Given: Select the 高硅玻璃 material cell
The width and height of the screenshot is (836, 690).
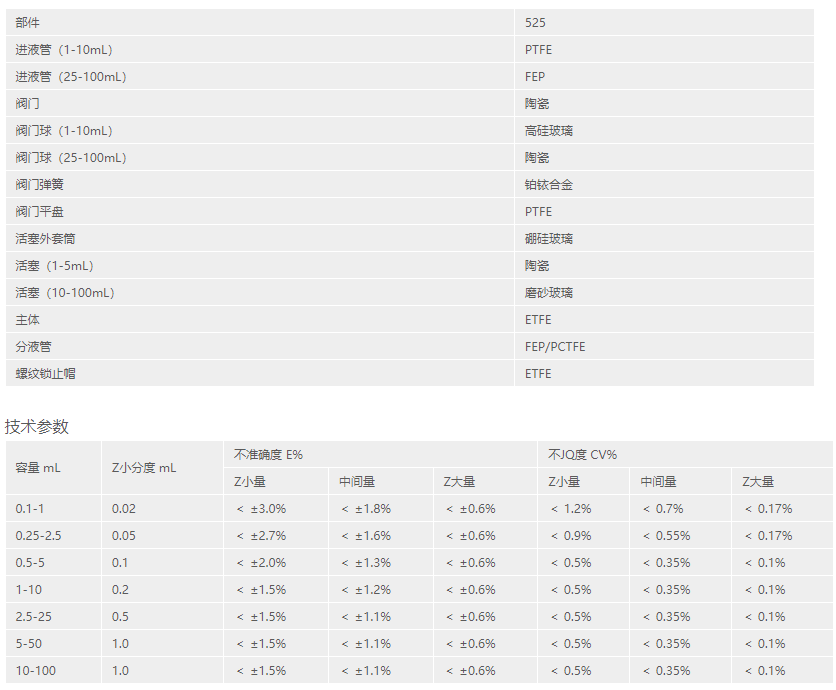Looking at the screenshot, I should (549, 130).
